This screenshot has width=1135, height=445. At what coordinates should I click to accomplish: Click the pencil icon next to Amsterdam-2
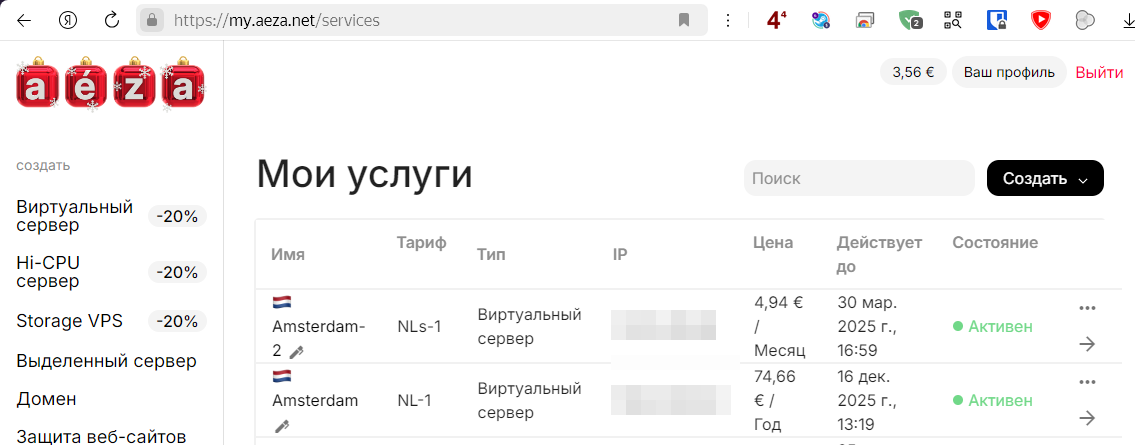(x=296, y=352)
